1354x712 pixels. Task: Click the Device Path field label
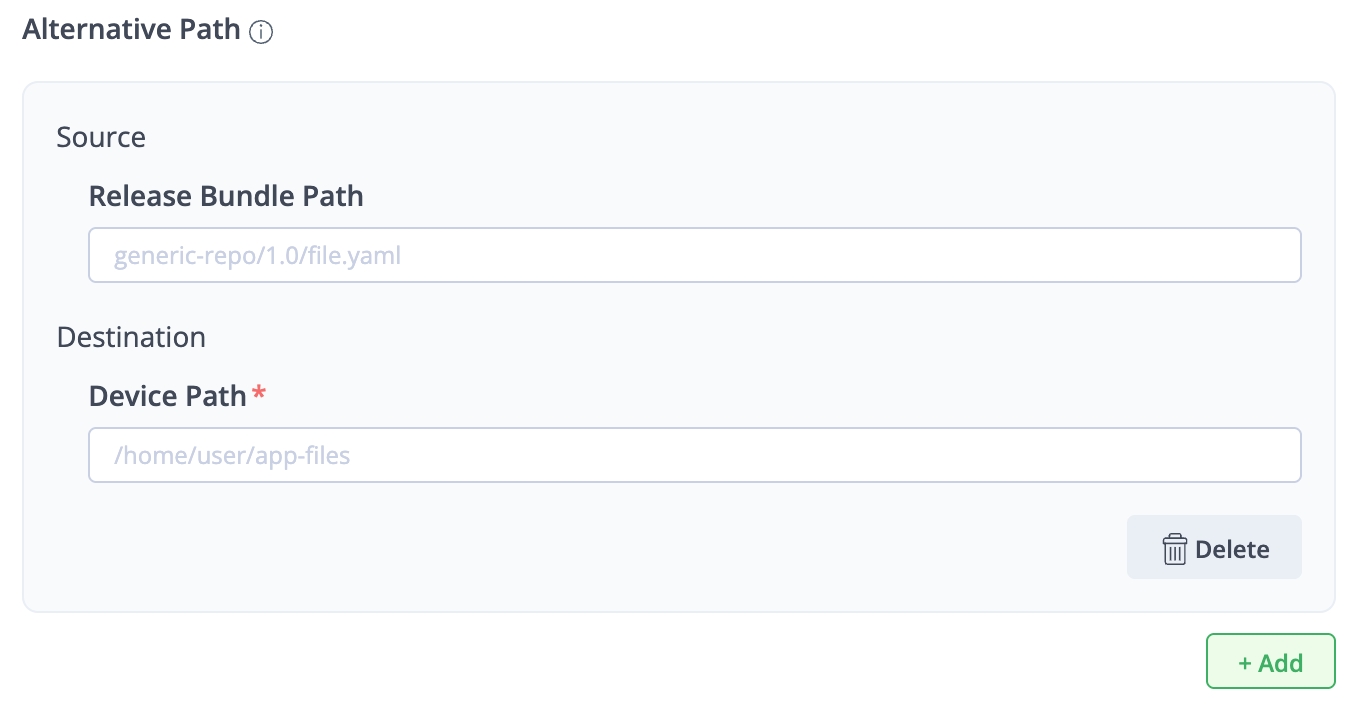(x=167, y=396)
